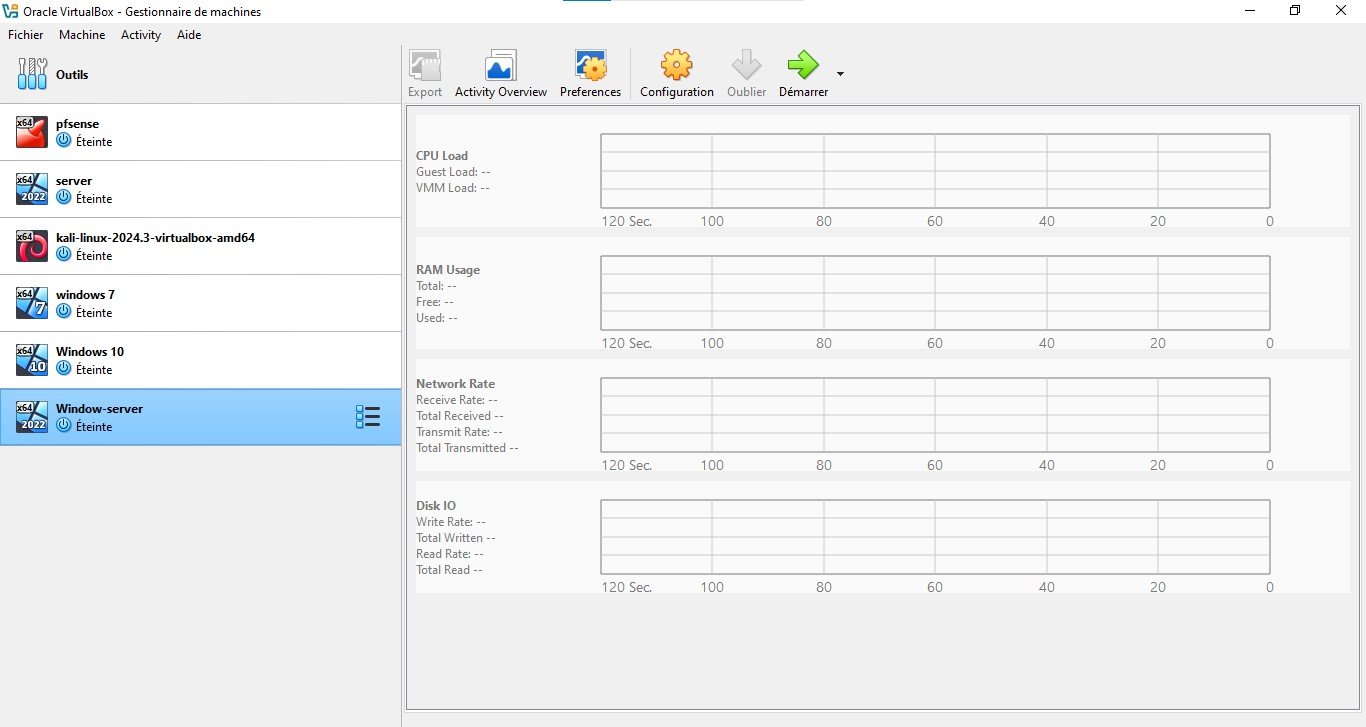Open Window-server machine tools list icon
Screen dimensions: 1366x727
(368, 417)
